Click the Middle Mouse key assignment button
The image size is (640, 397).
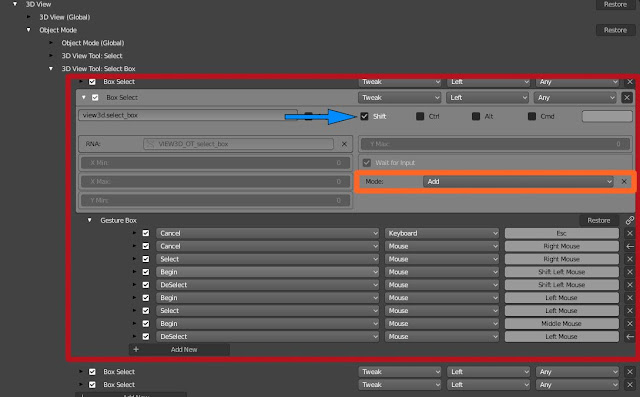(x=562, y=324)
